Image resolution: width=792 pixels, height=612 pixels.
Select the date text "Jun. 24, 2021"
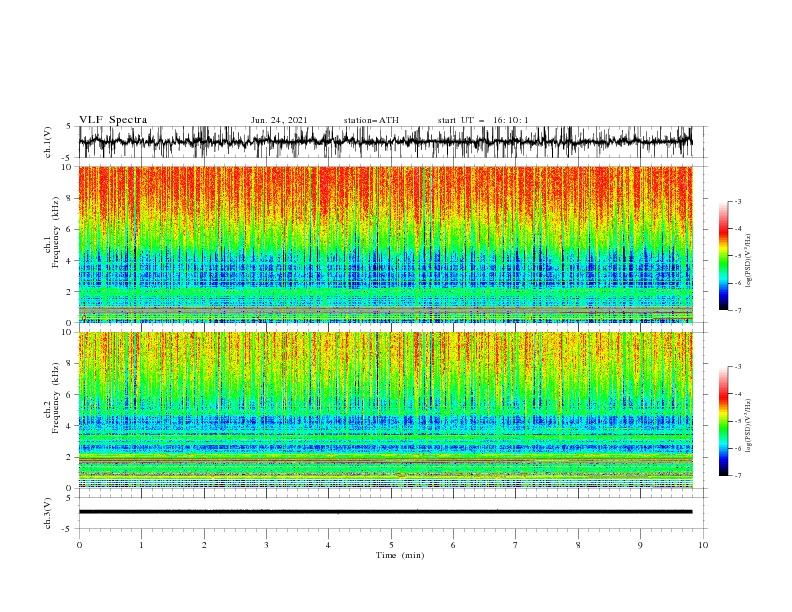point(279,120)
